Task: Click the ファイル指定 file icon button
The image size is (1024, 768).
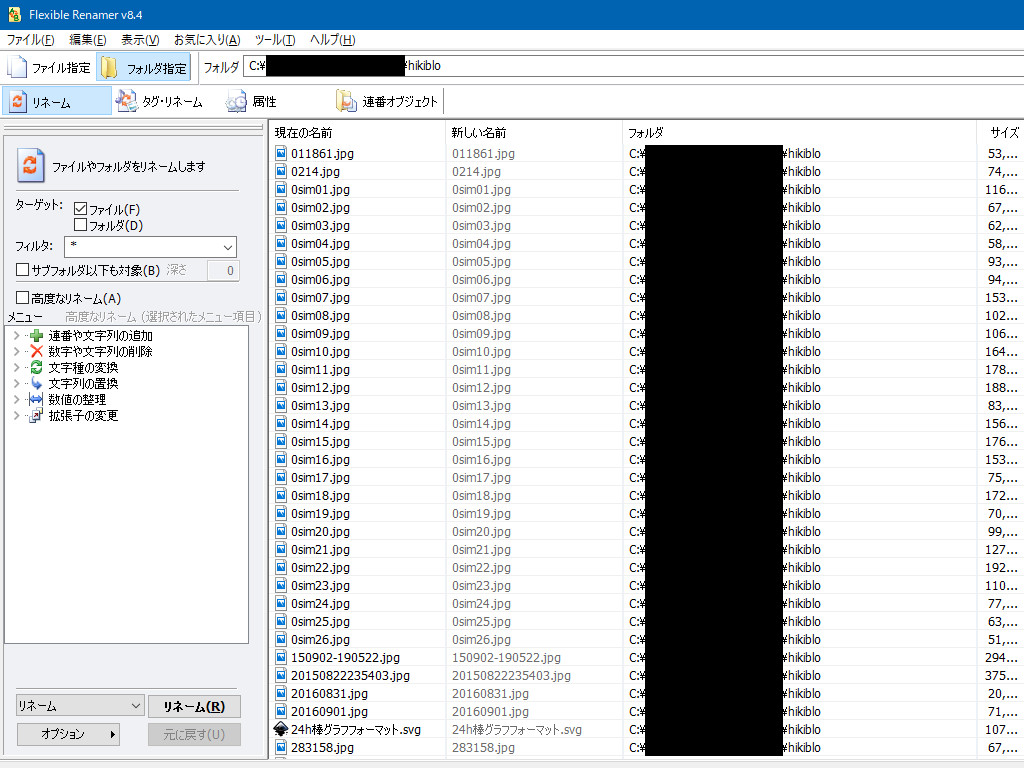Action: (17, 67)
